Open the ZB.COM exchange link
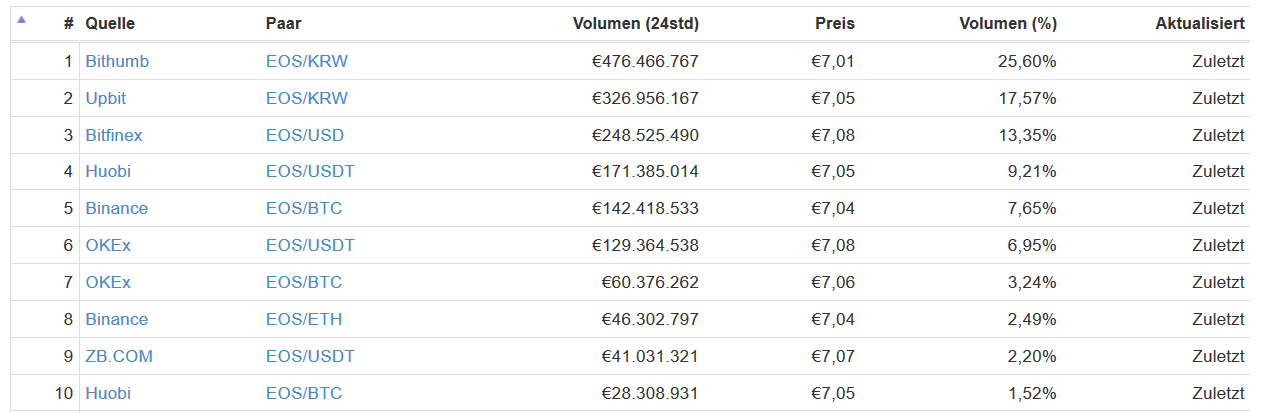The image size is (1273, 413). [x=119, y=356]
